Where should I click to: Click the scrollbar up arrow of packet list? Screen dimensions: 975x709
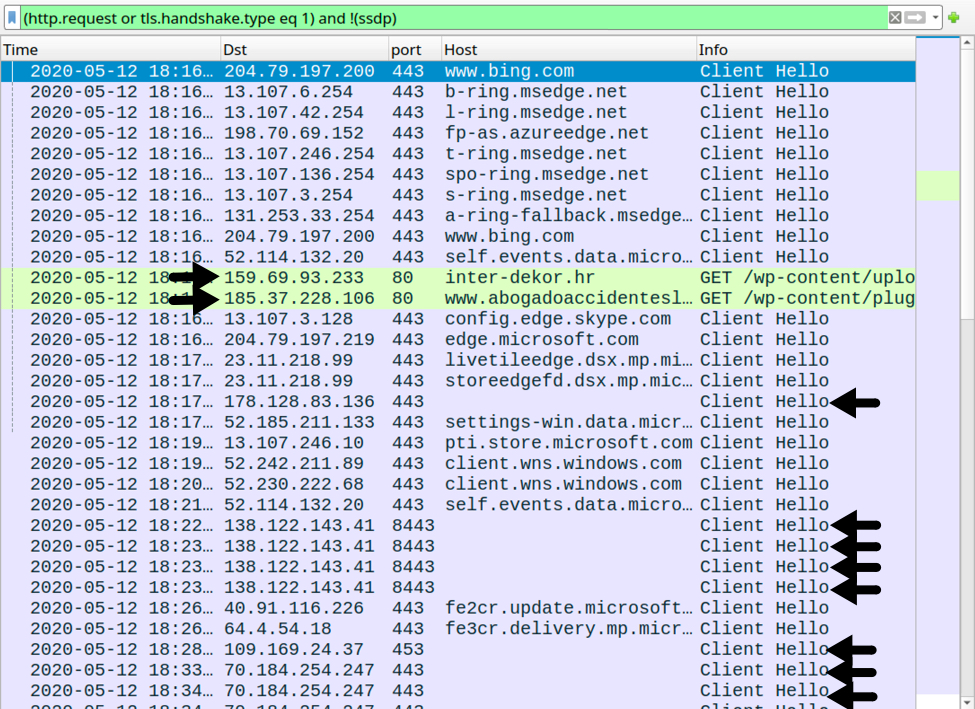point(968,43)
